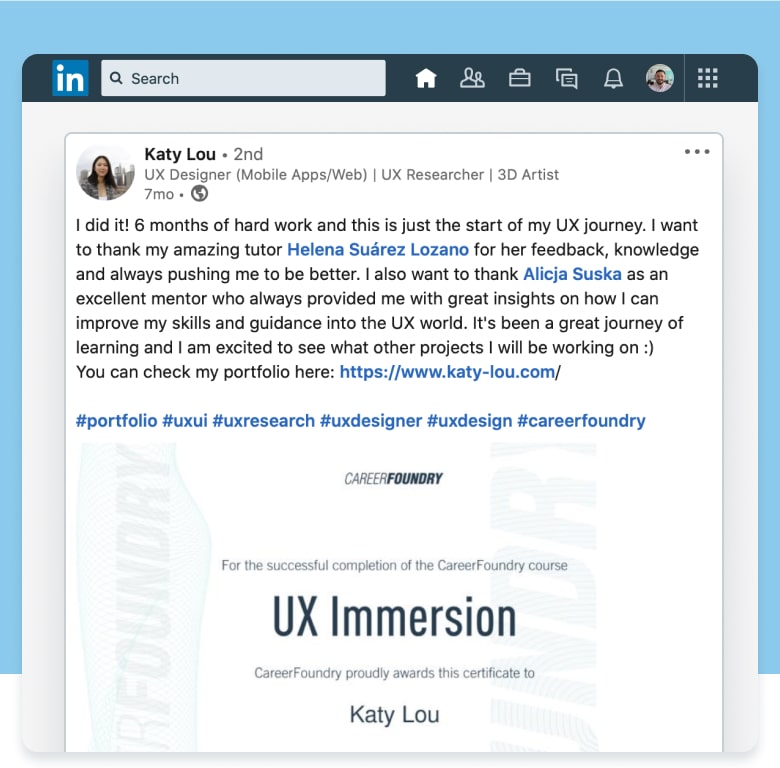Expand the Work apps grid menu
Image resolution: width=780 pixels, height=768 pixels.
pyautogui.click(x=708, y=78)
